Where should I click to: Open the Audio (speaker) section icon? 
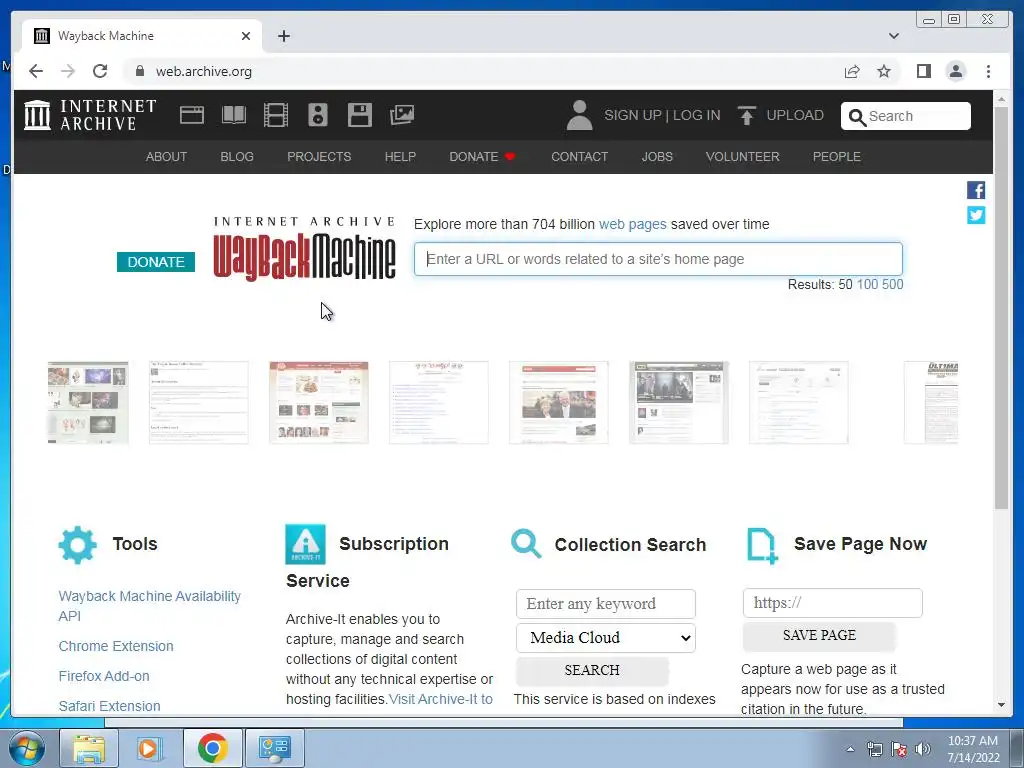coord(318,115)
